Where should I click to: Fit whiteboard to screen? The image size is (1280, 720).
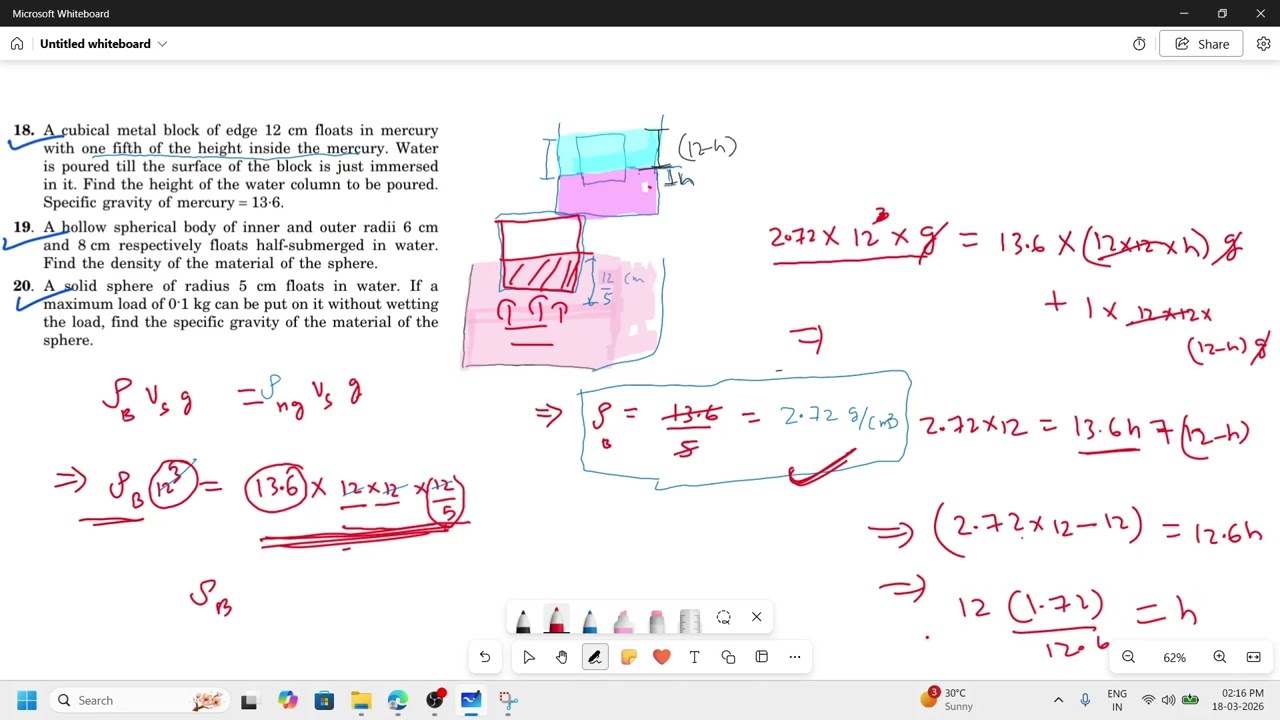point(1253,657)
